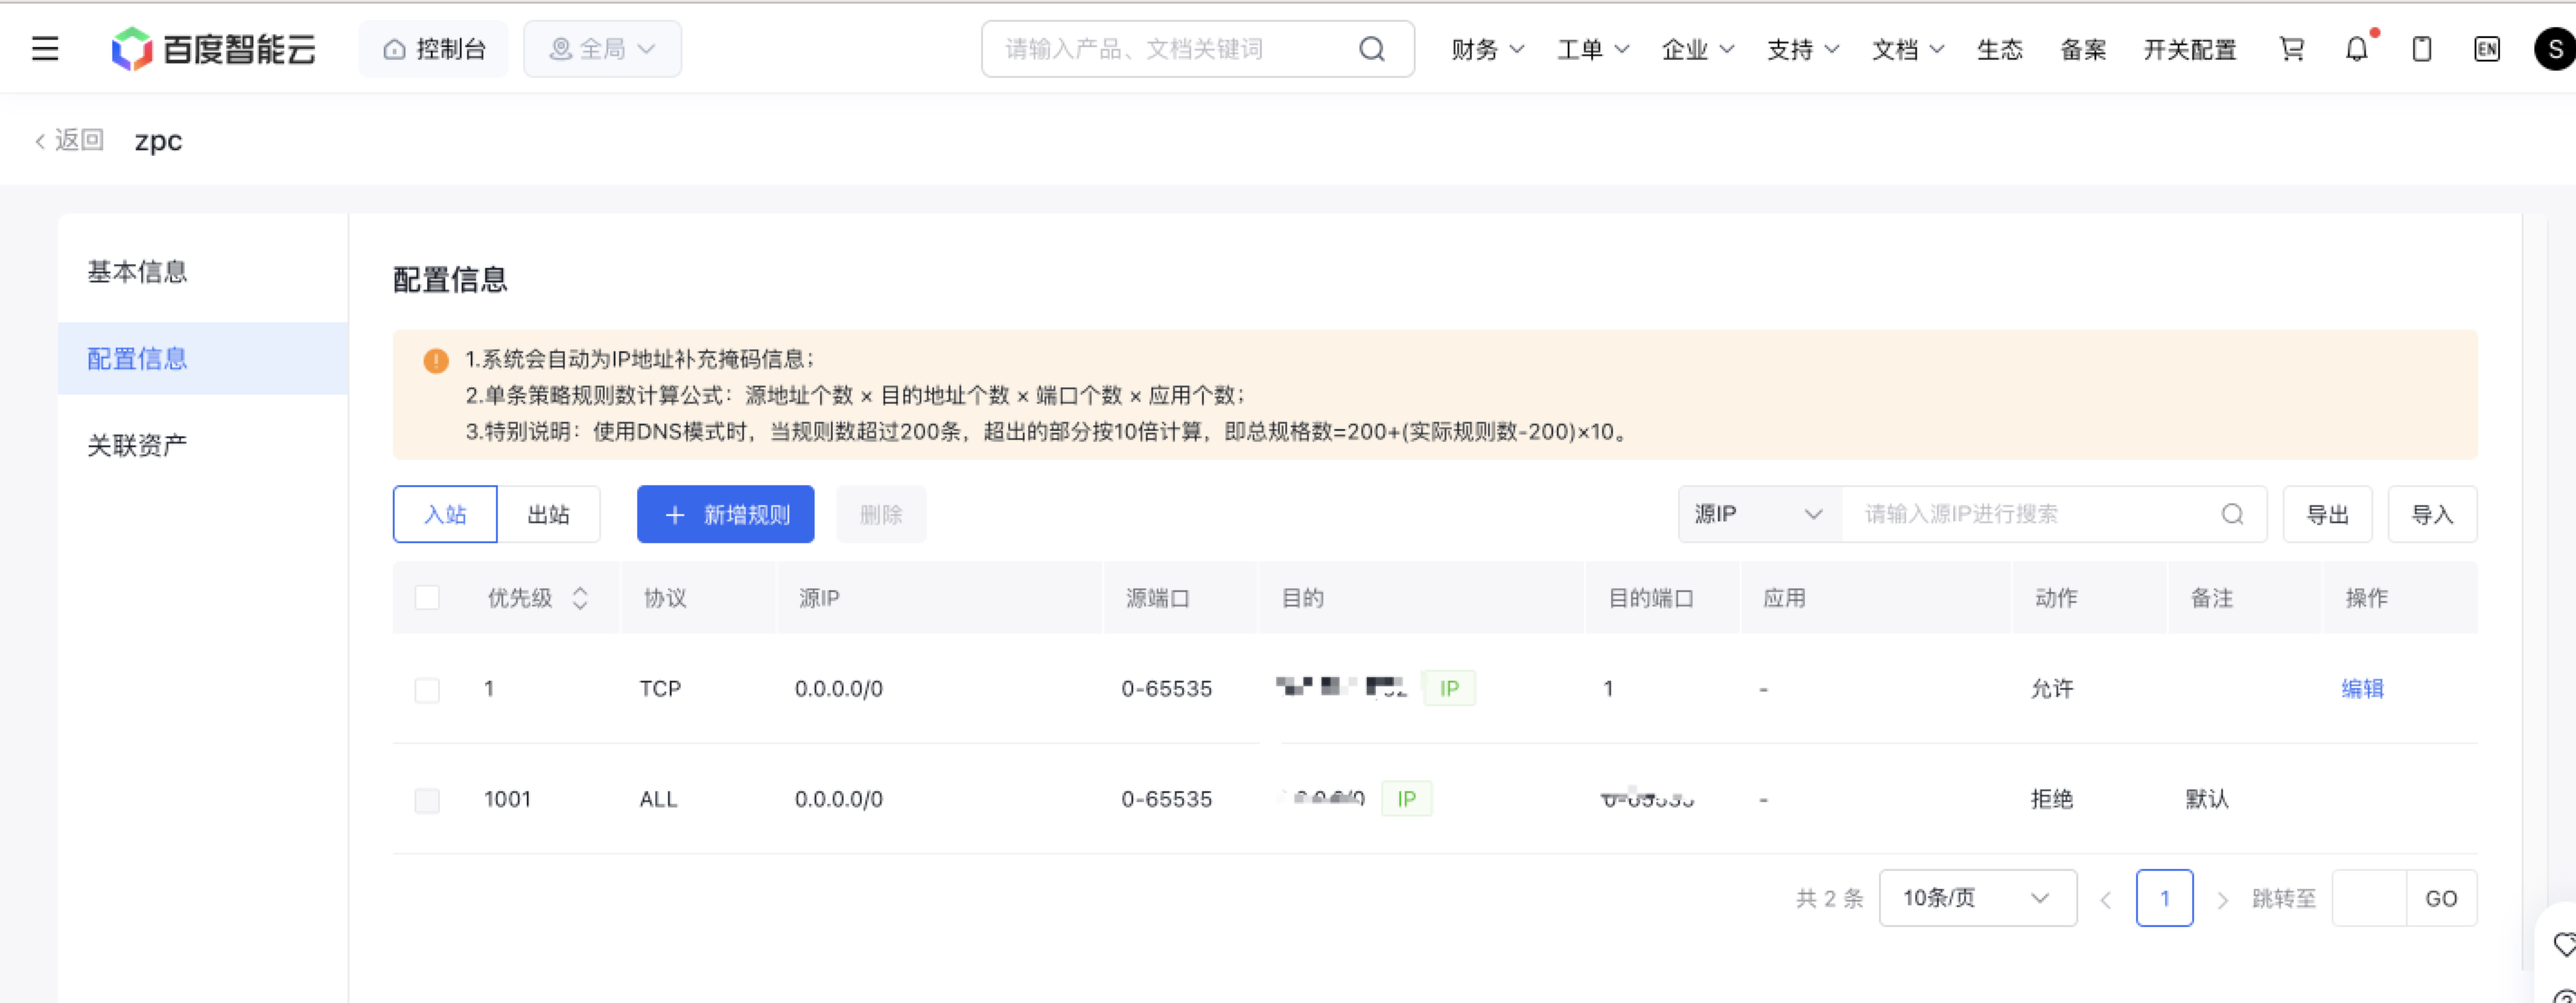Click the 导出 export button

pyautogui.click(x=2327, y=514)
